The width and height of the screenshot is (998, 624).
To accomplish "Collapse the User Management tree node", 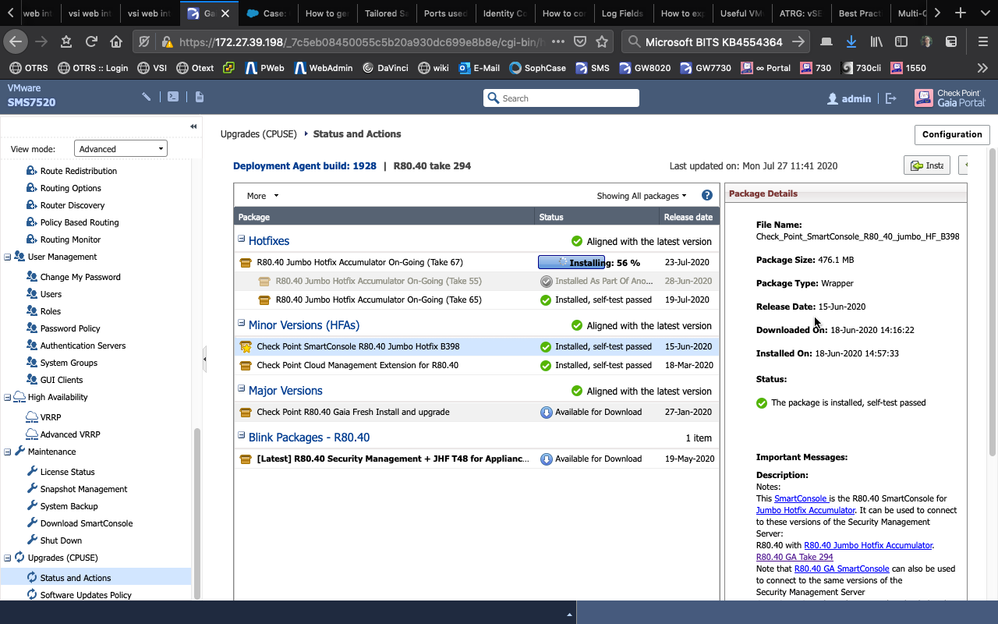I will click(8, 257).
